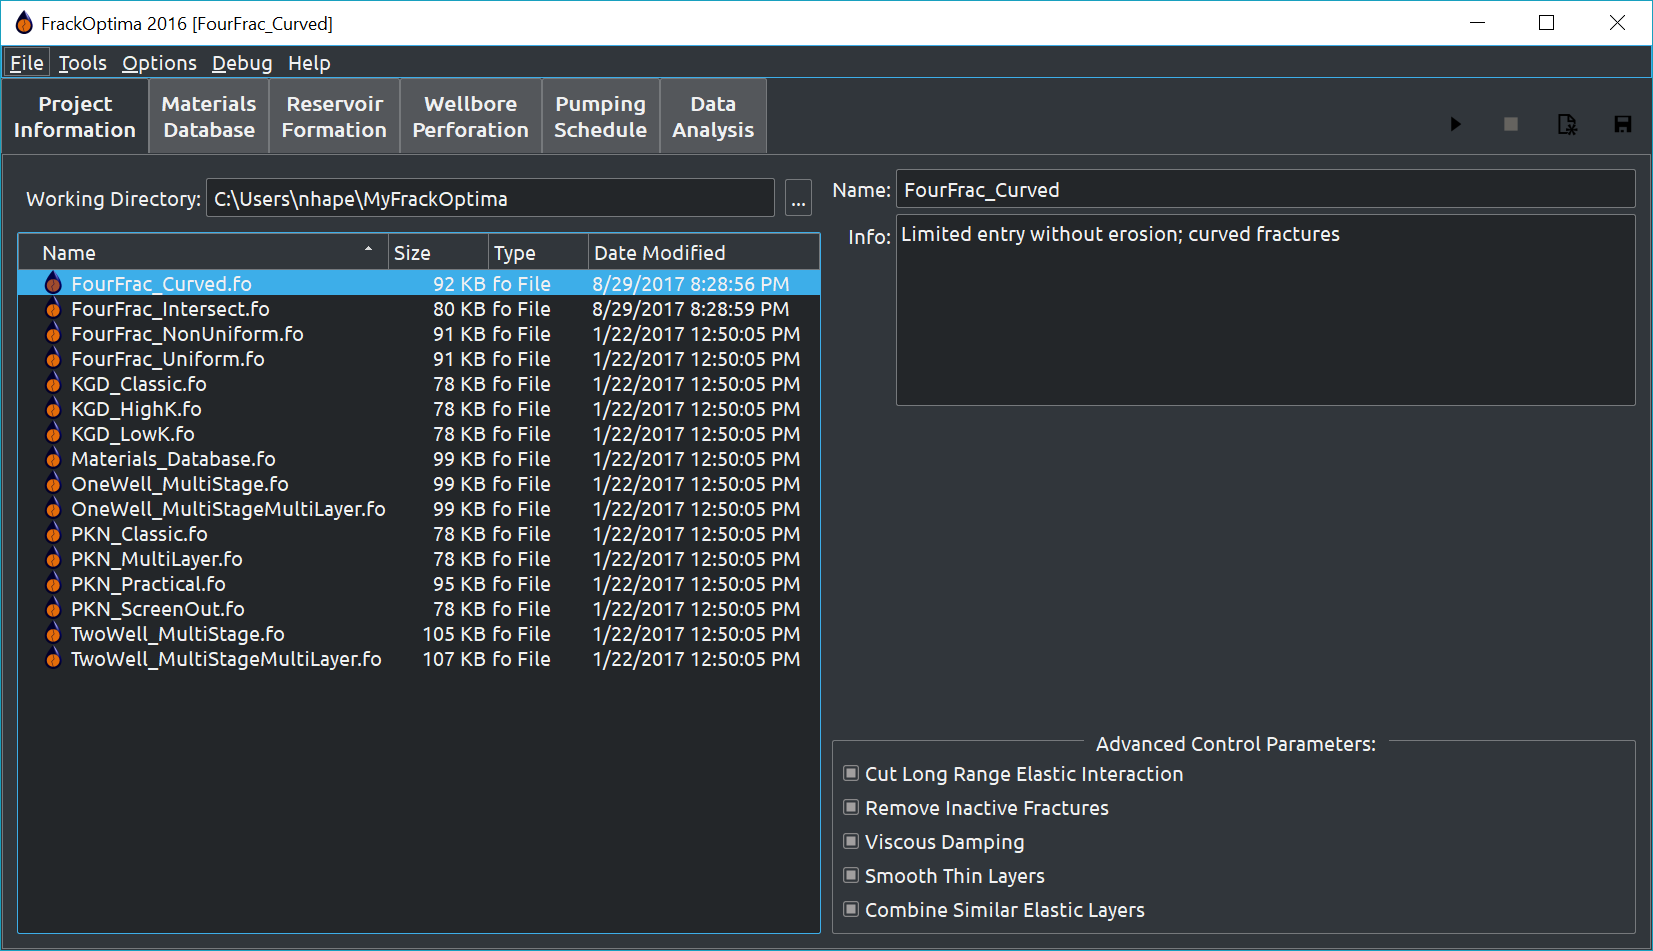Click the flame icon beside TwoWell_MultiStage.fo
1653x951 pixels.
point(53,633)
